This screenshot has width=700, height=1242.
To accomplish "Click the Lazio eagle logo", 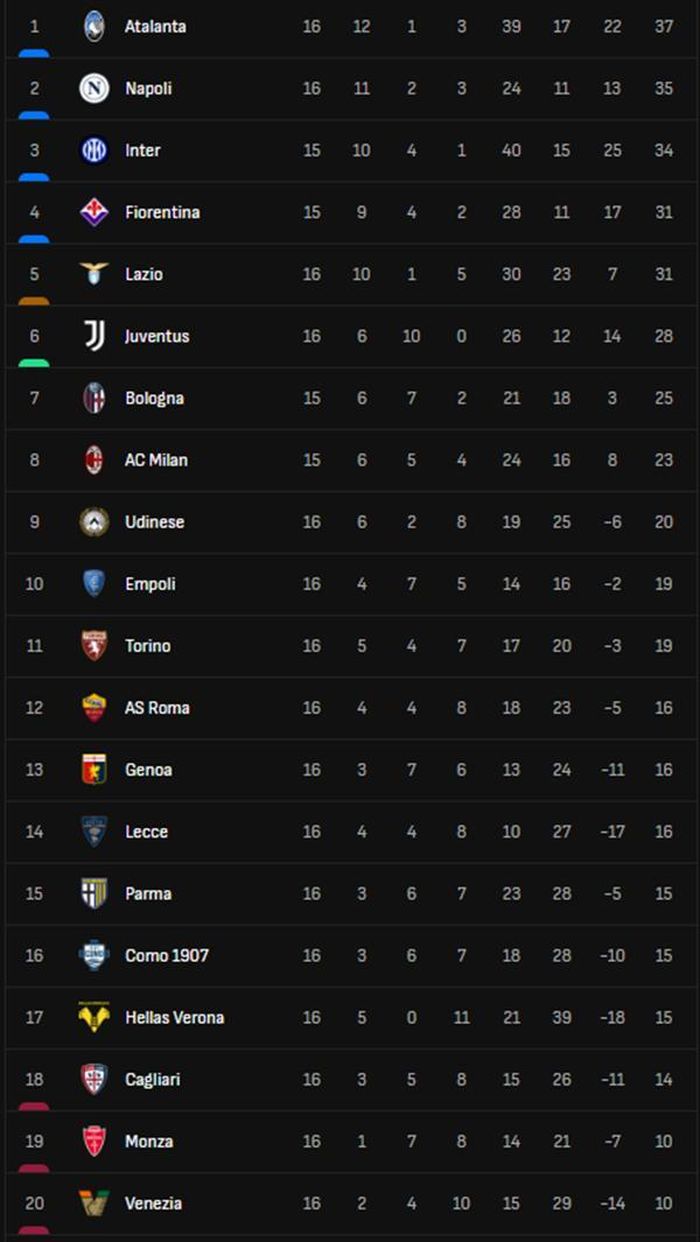I will (x=94, y=274).
